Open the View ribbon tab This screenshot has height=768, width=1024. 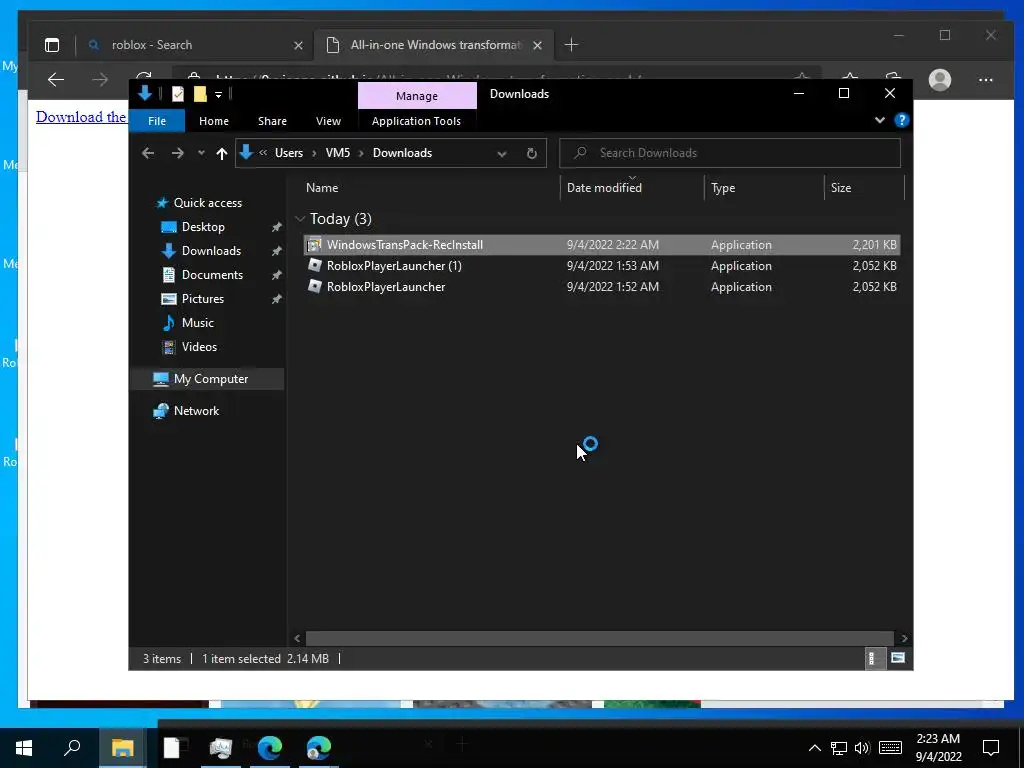coord(328,121)
